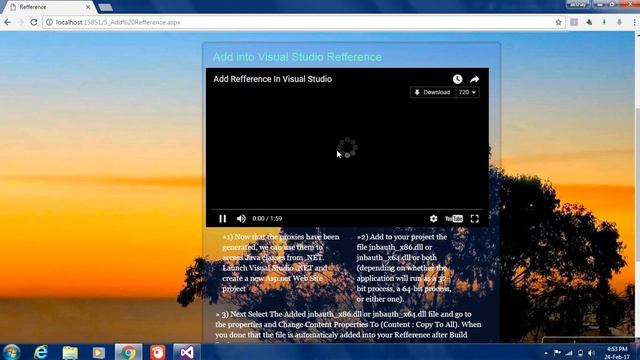
Task: Show hidden tray icons arrow
Action: tap(546, 353)
